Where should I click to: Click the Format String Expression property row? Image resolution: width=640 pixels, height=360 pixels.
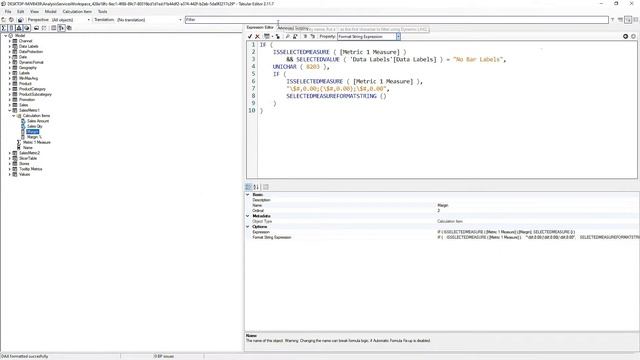[x=442, y=237]
